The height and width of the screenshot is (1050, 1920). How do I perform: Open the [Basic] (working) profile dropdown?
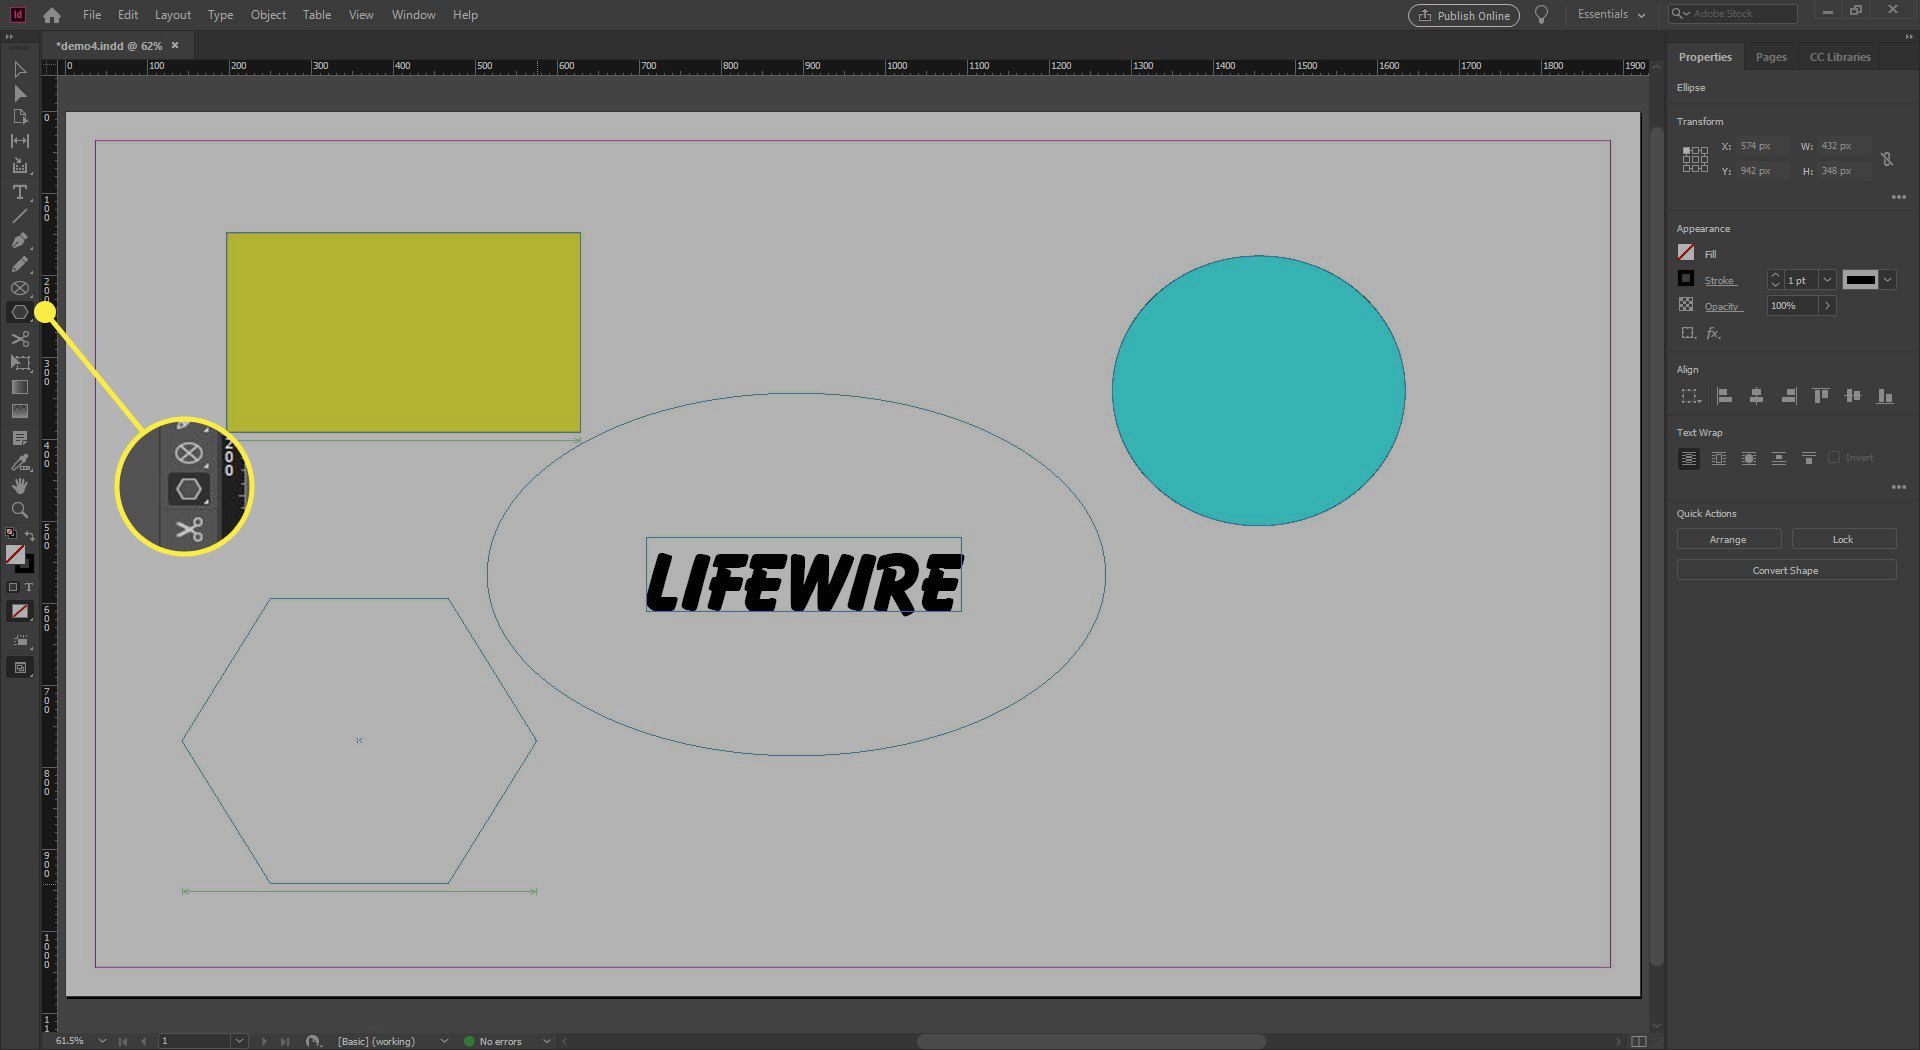click(x=444, y=1041)
